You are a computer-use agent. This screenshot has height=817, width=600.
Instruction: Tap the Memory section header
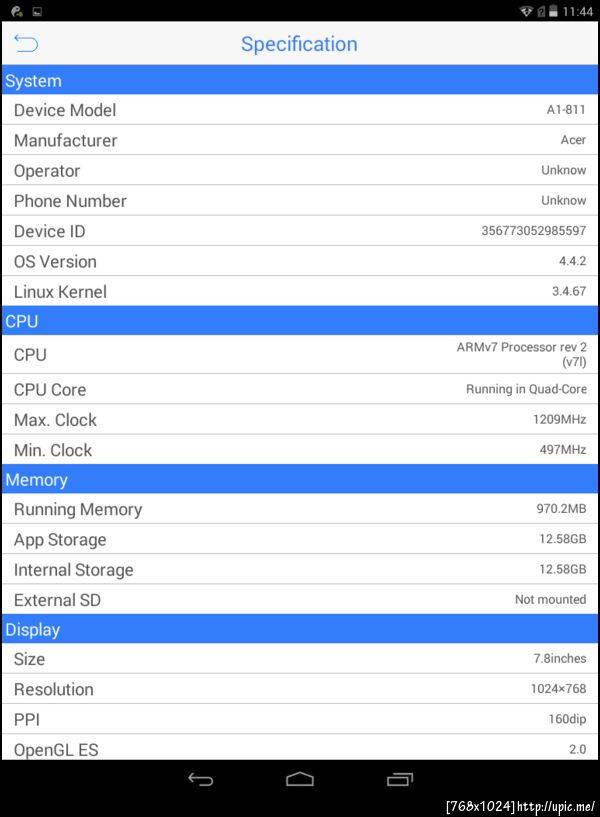pos(300,480)
